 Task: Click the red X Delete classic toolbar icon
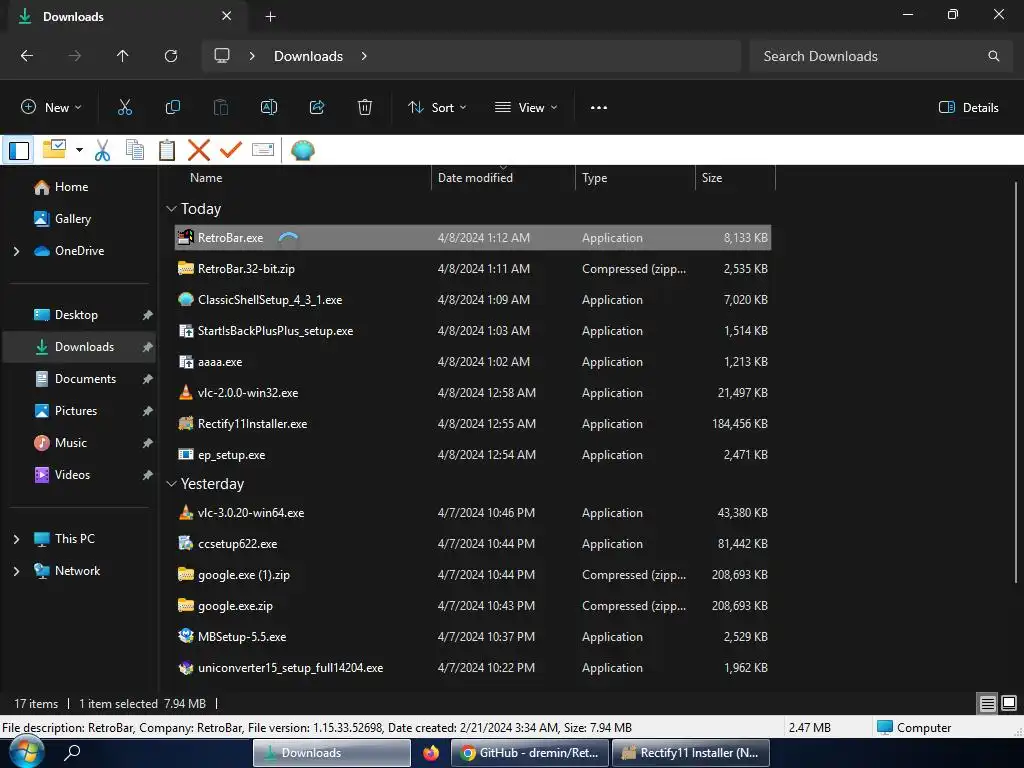coord(199,150)
